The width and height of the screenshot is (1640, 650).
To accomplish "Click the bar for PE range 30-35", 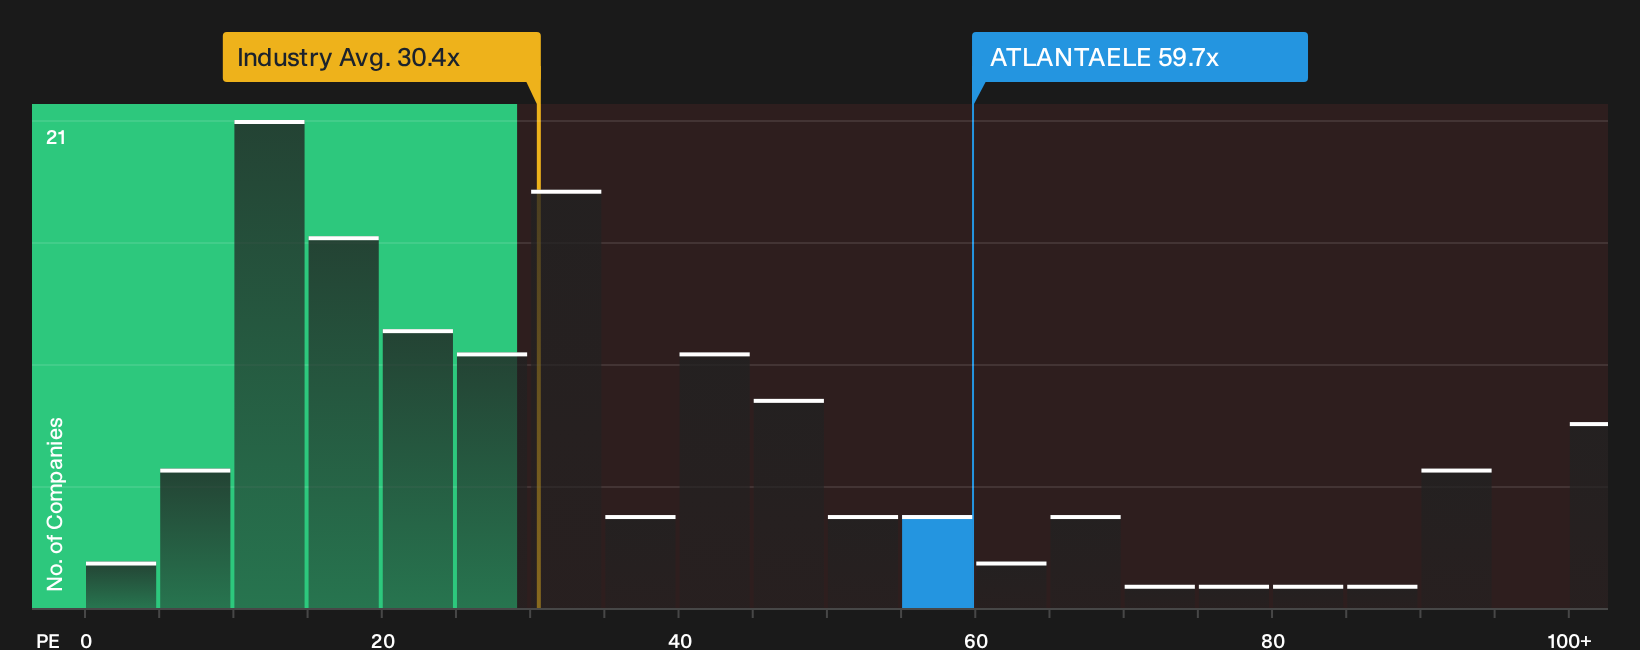I will [x=566, y=399].
